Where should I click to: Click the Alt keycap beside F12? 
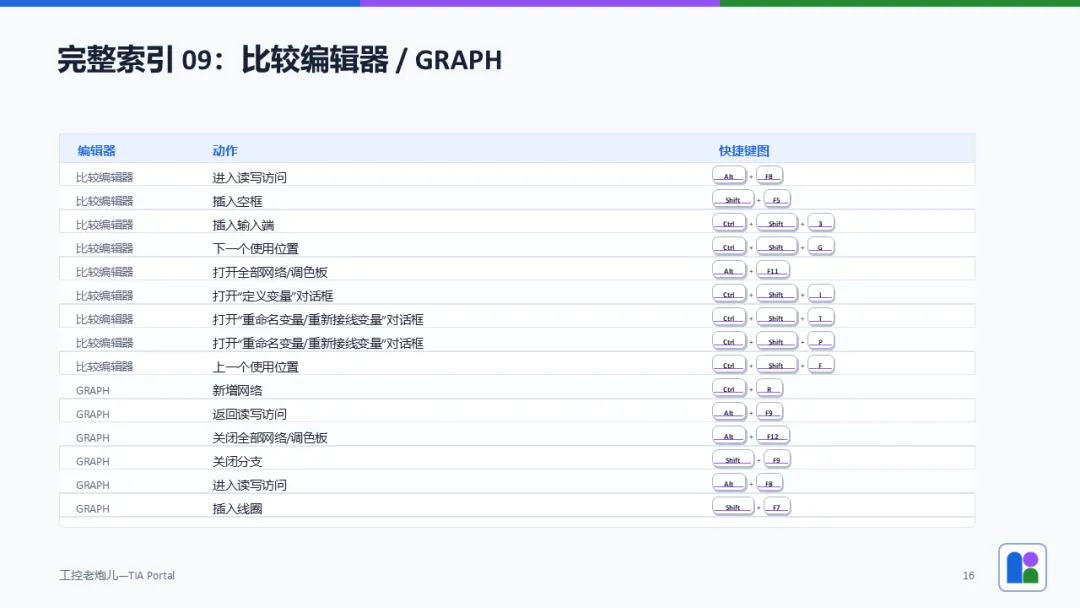[x=729, y=436]
